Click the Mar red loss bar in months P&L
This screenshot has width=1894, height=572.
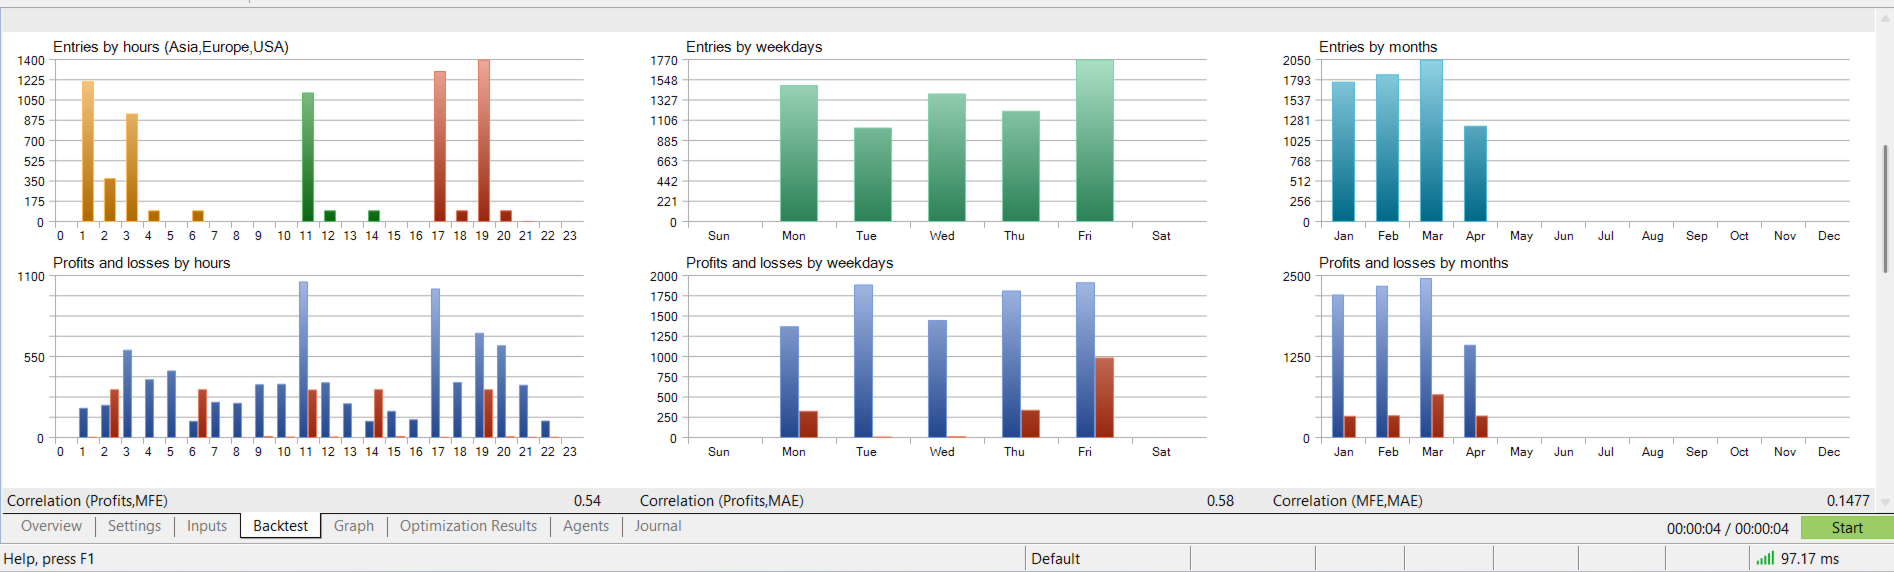1438,416
